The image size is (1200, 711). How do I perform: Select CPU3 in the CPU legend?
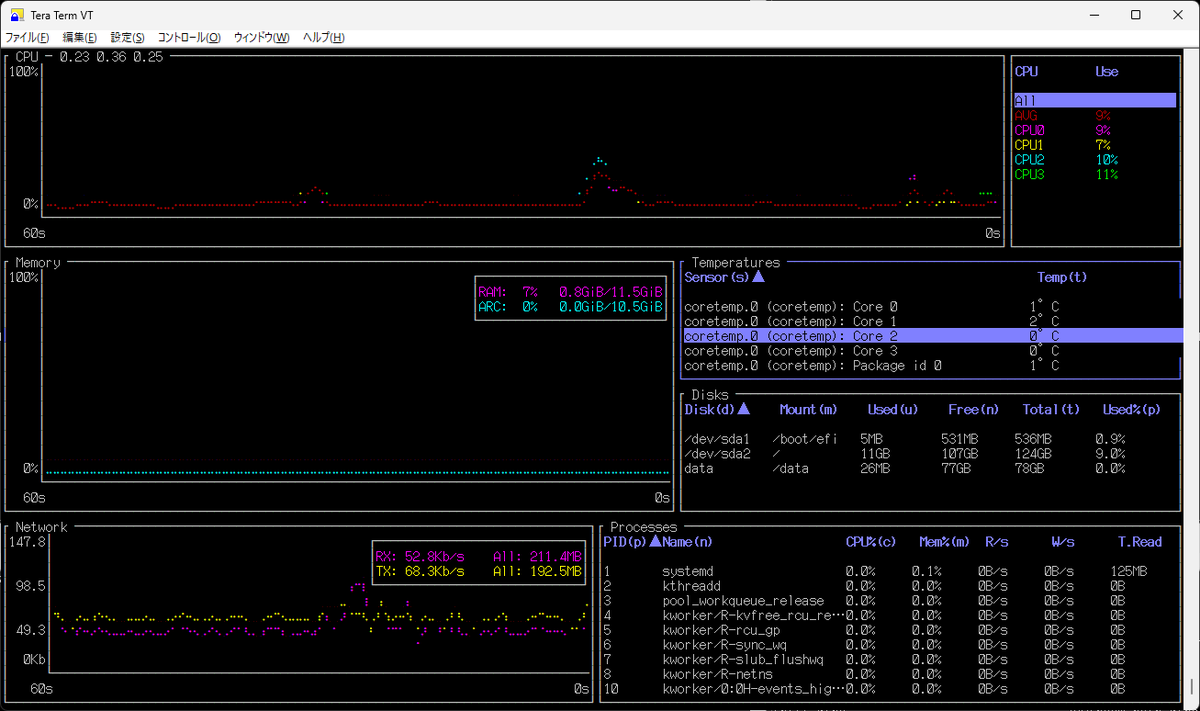(1095, 174)
